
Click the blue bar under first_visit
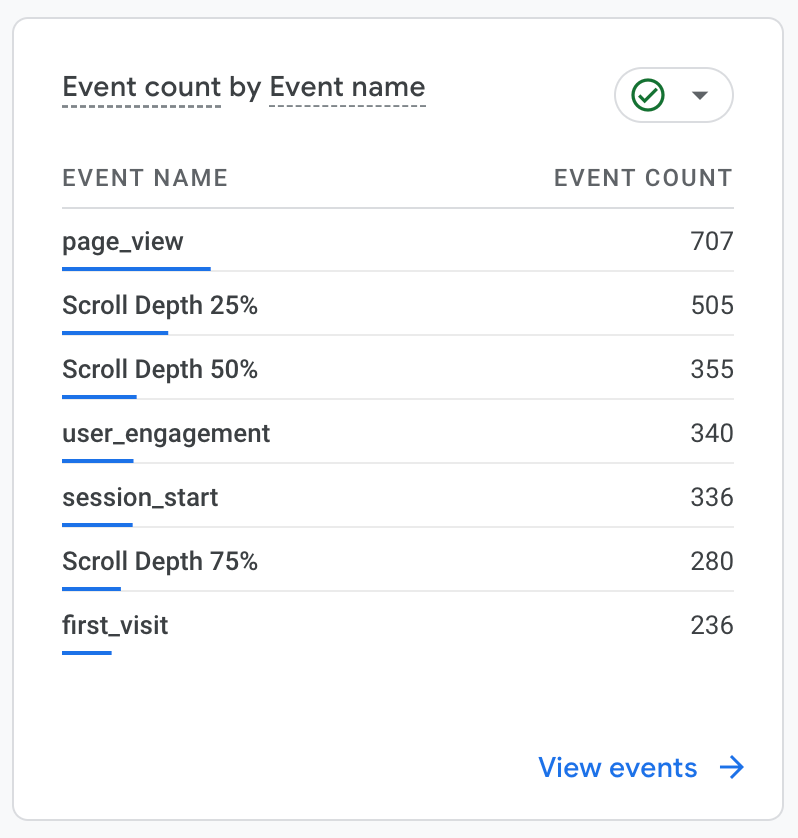pyautogui.click(x=87, y=652)
